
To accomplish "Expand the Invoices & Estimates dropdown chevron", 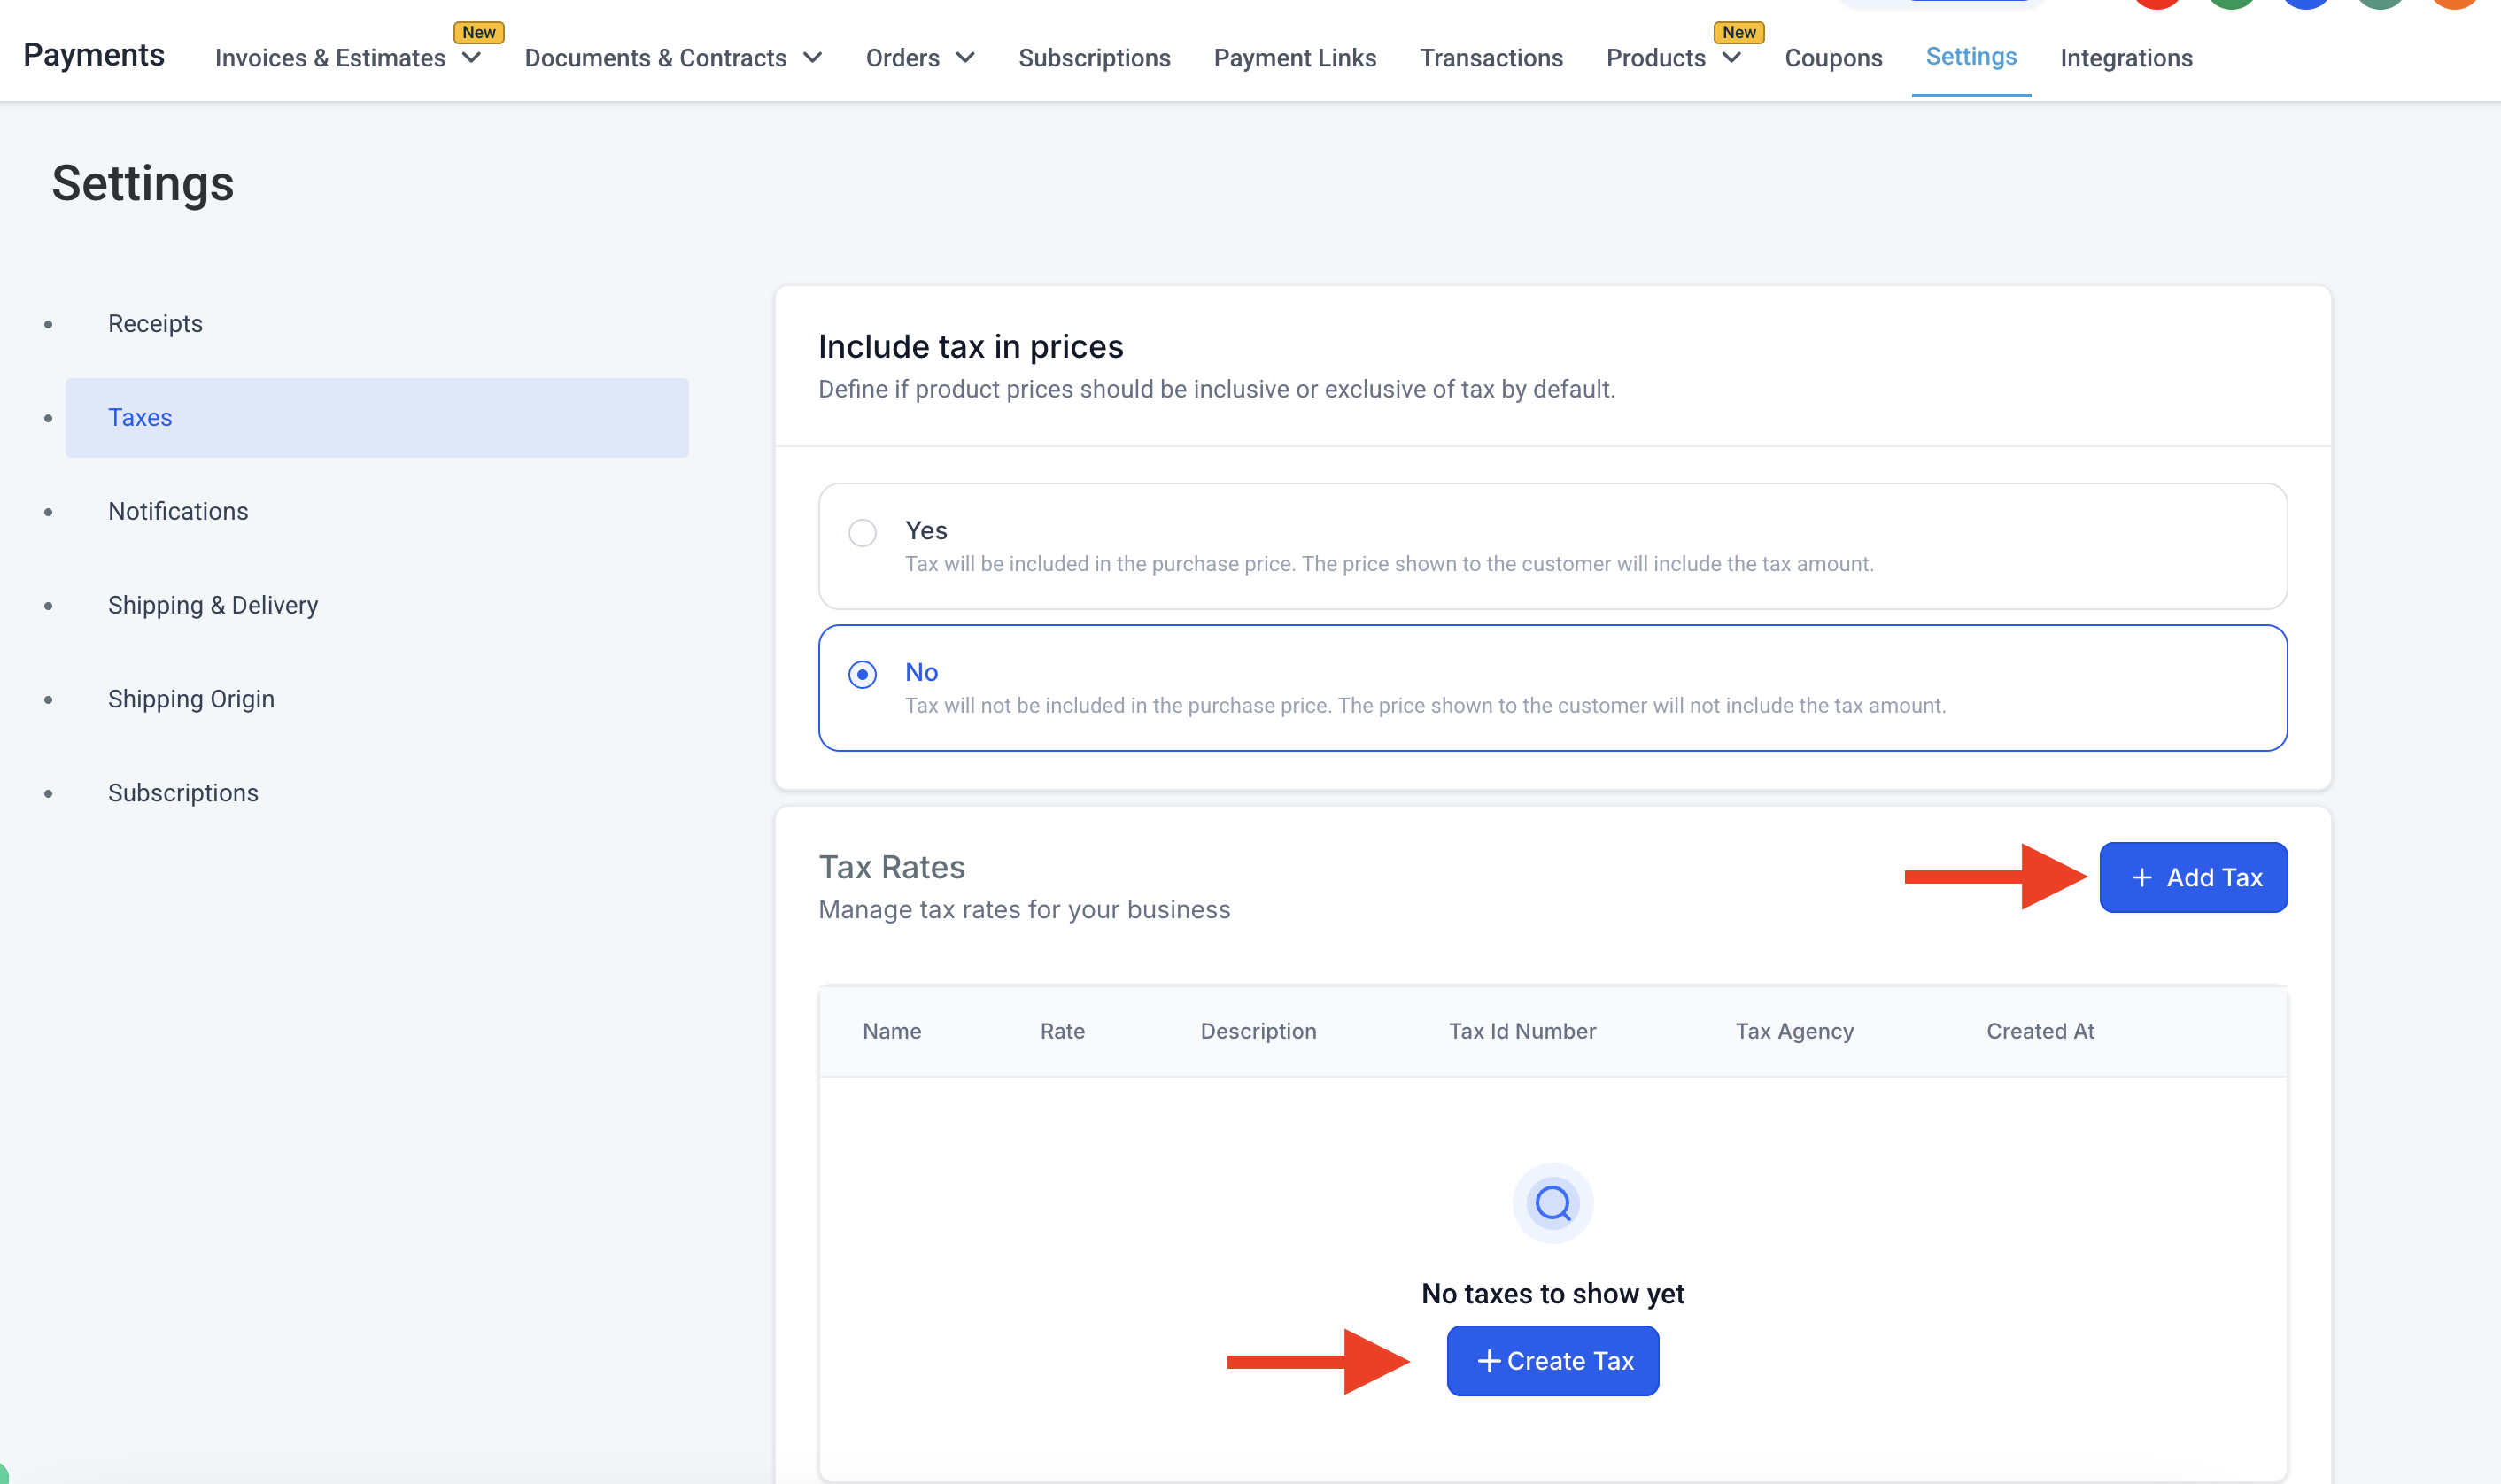I will (472, 58).
